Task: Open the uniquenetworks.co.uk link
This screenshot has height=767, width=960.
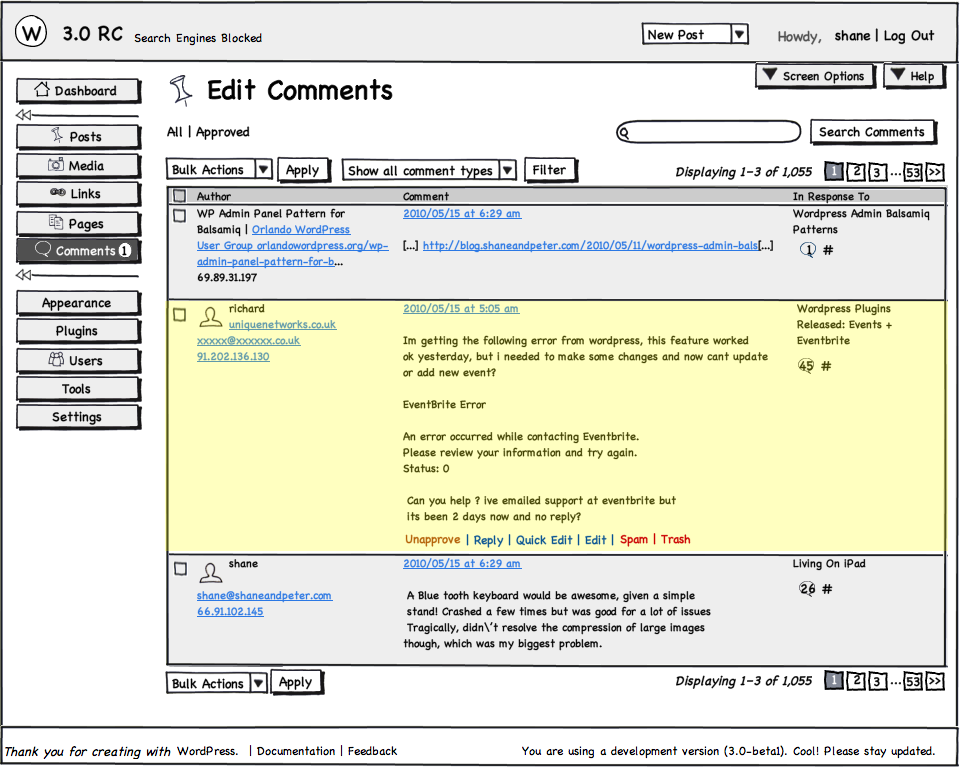Action: (282, 324)
